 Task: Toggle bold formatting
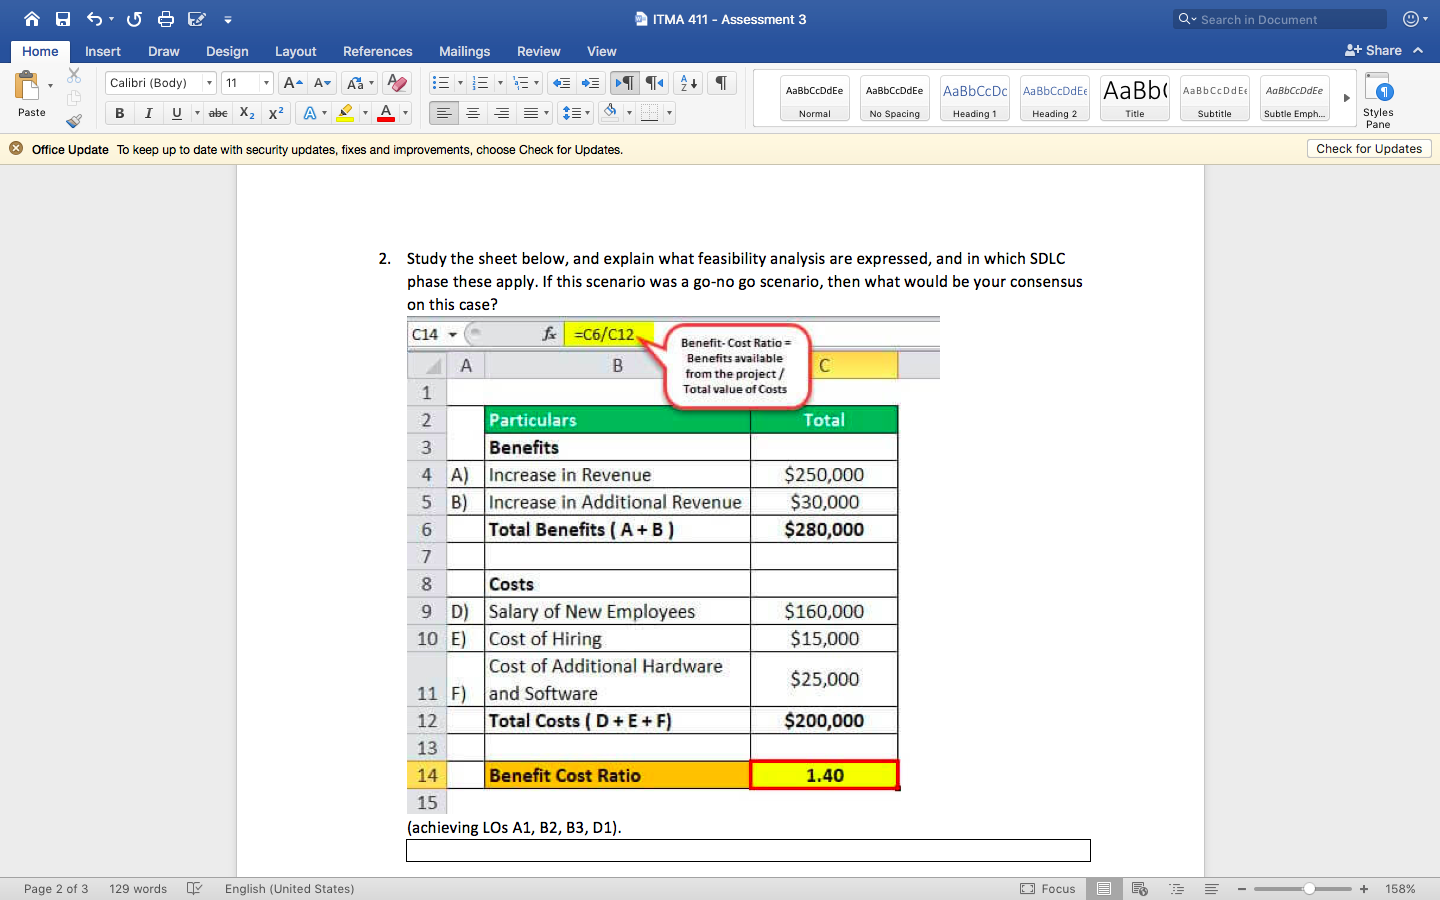coord(120,113)
